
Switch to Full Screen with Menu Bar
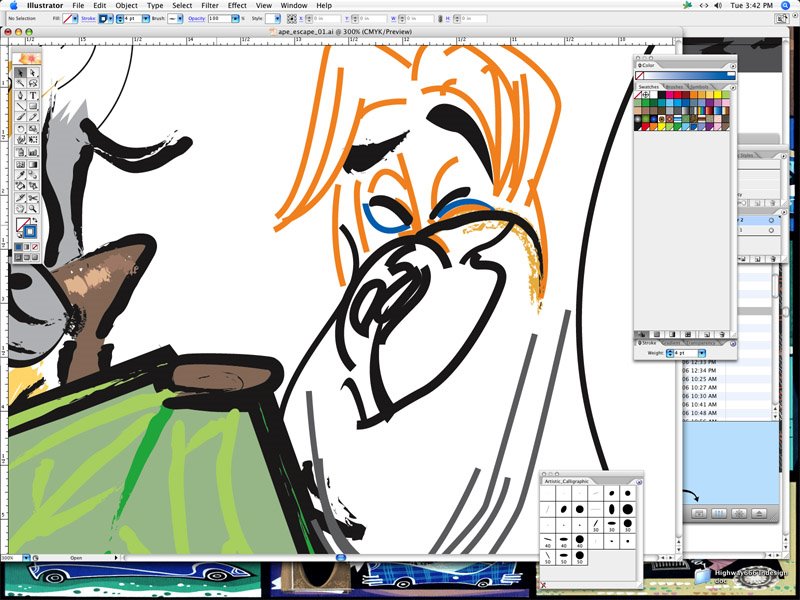[27, 257]
